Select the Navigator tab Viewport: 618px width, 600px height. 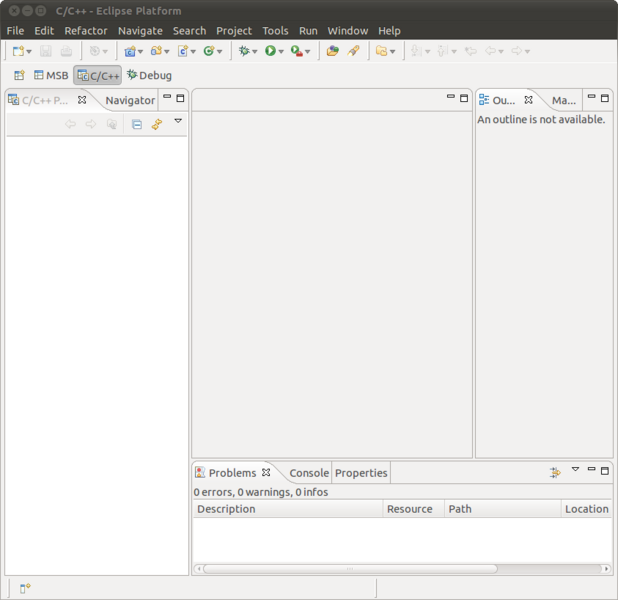(x=130, y=101)
